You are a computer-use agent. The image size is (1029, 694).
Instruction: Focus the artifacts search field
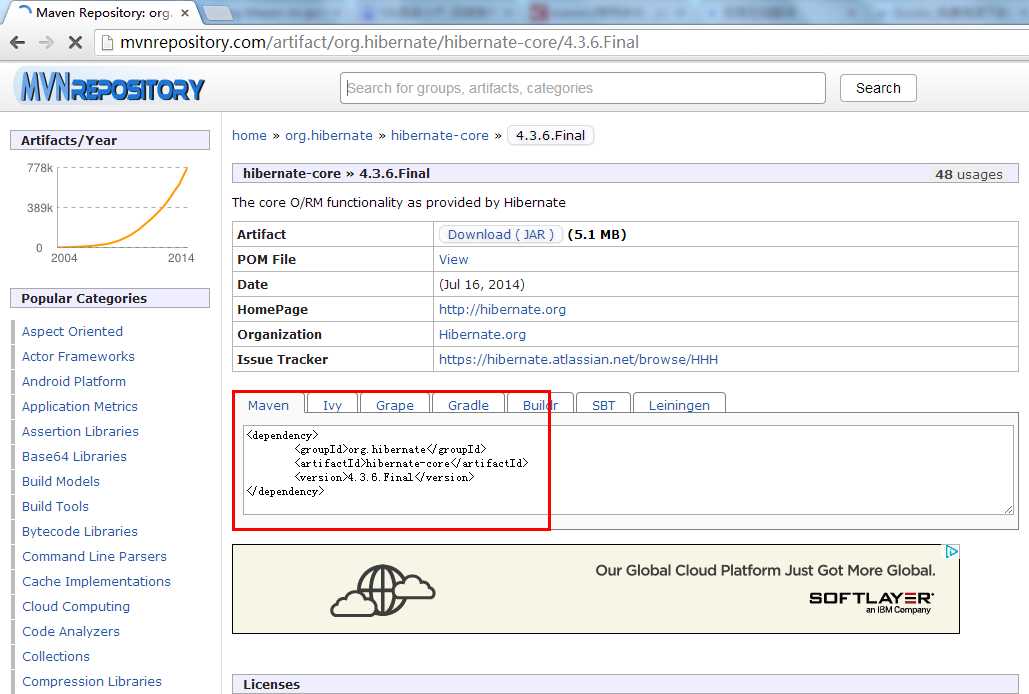tap(582, 88)
